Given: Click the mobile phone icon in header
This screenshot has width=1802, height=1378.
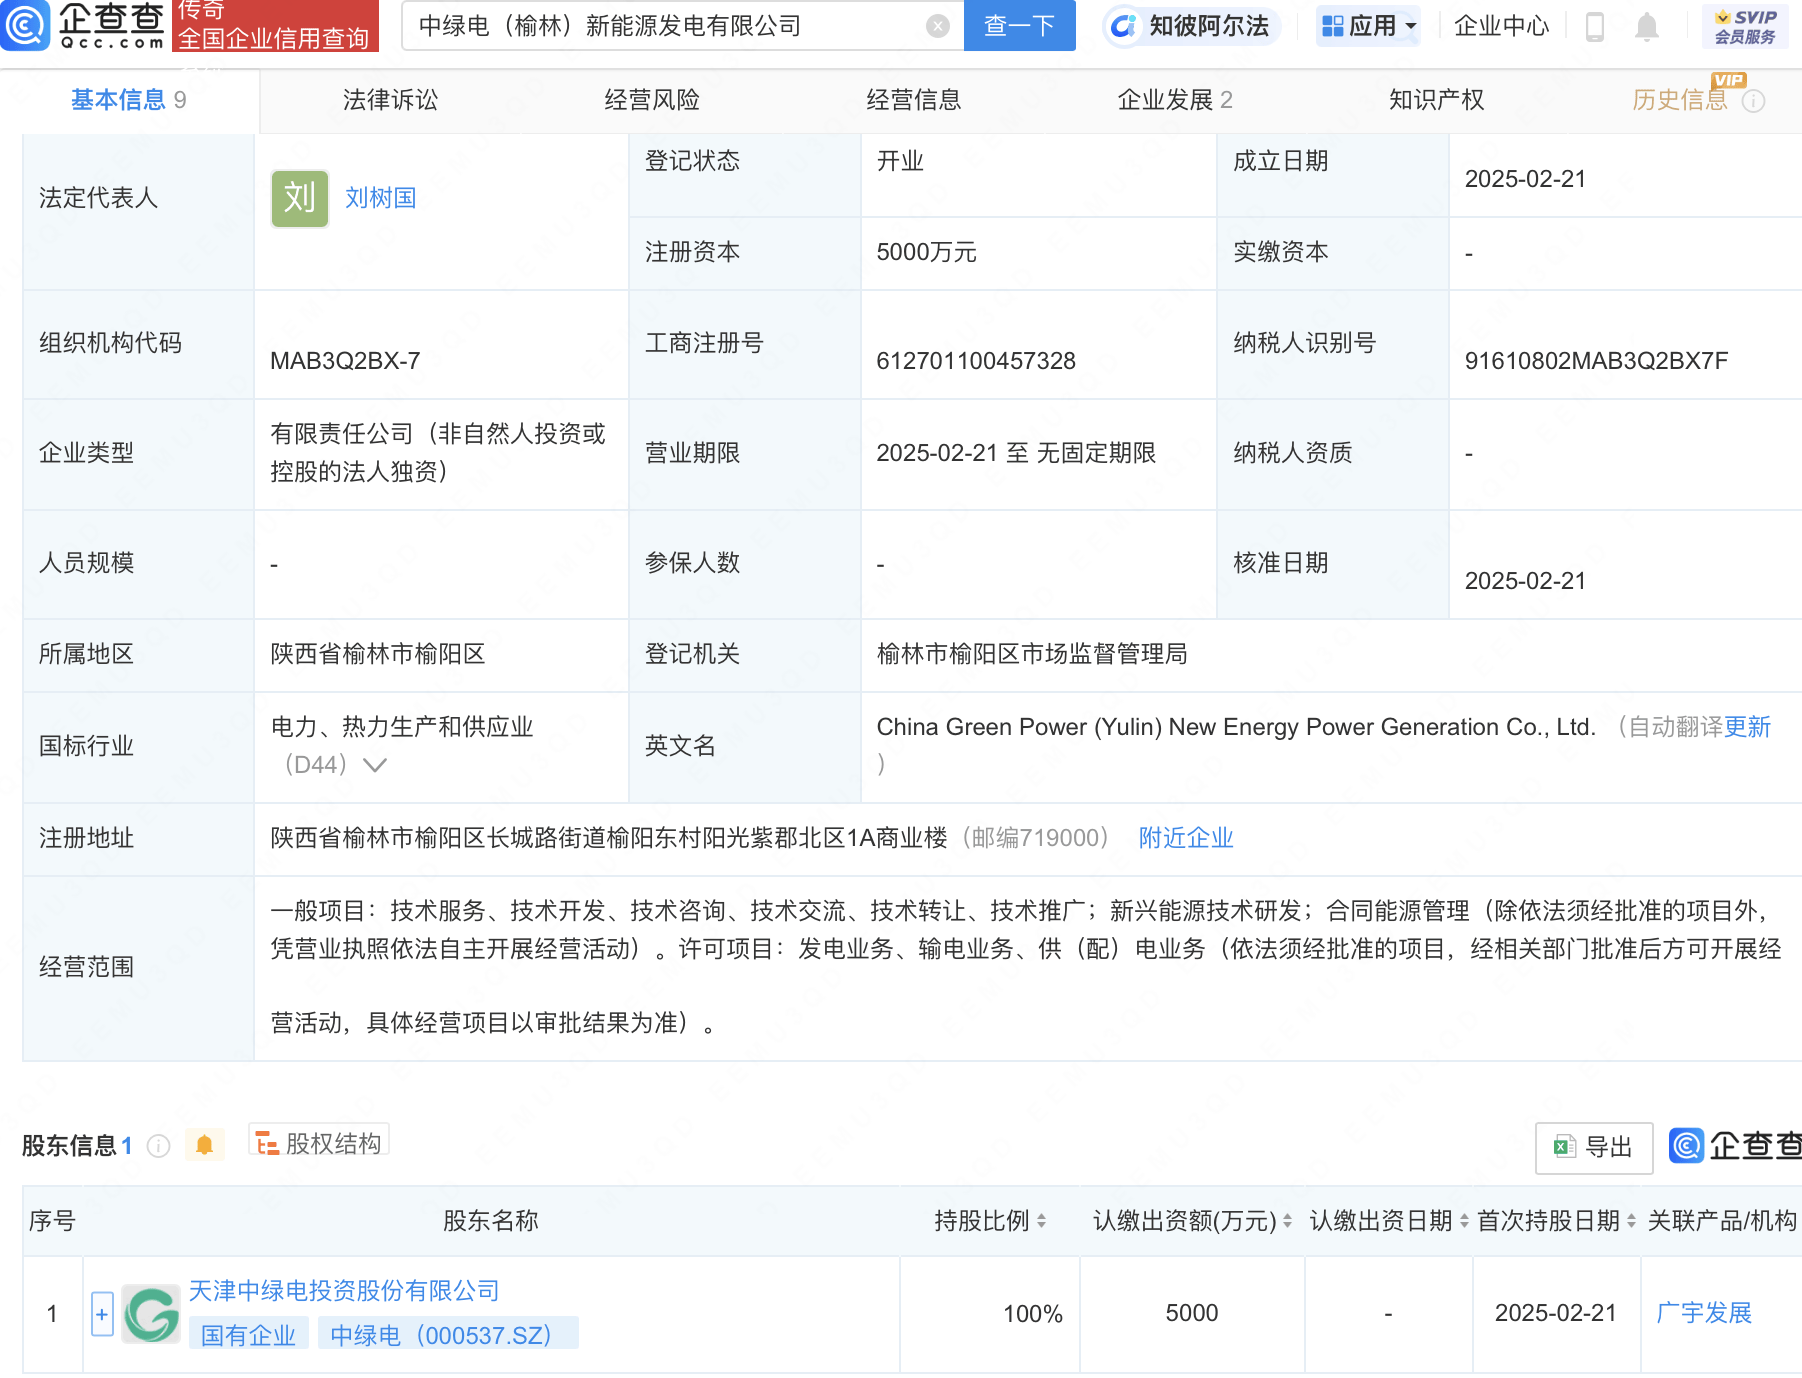Looking at the screenshot, I should pyautogui.click(x=1594, y=27).
